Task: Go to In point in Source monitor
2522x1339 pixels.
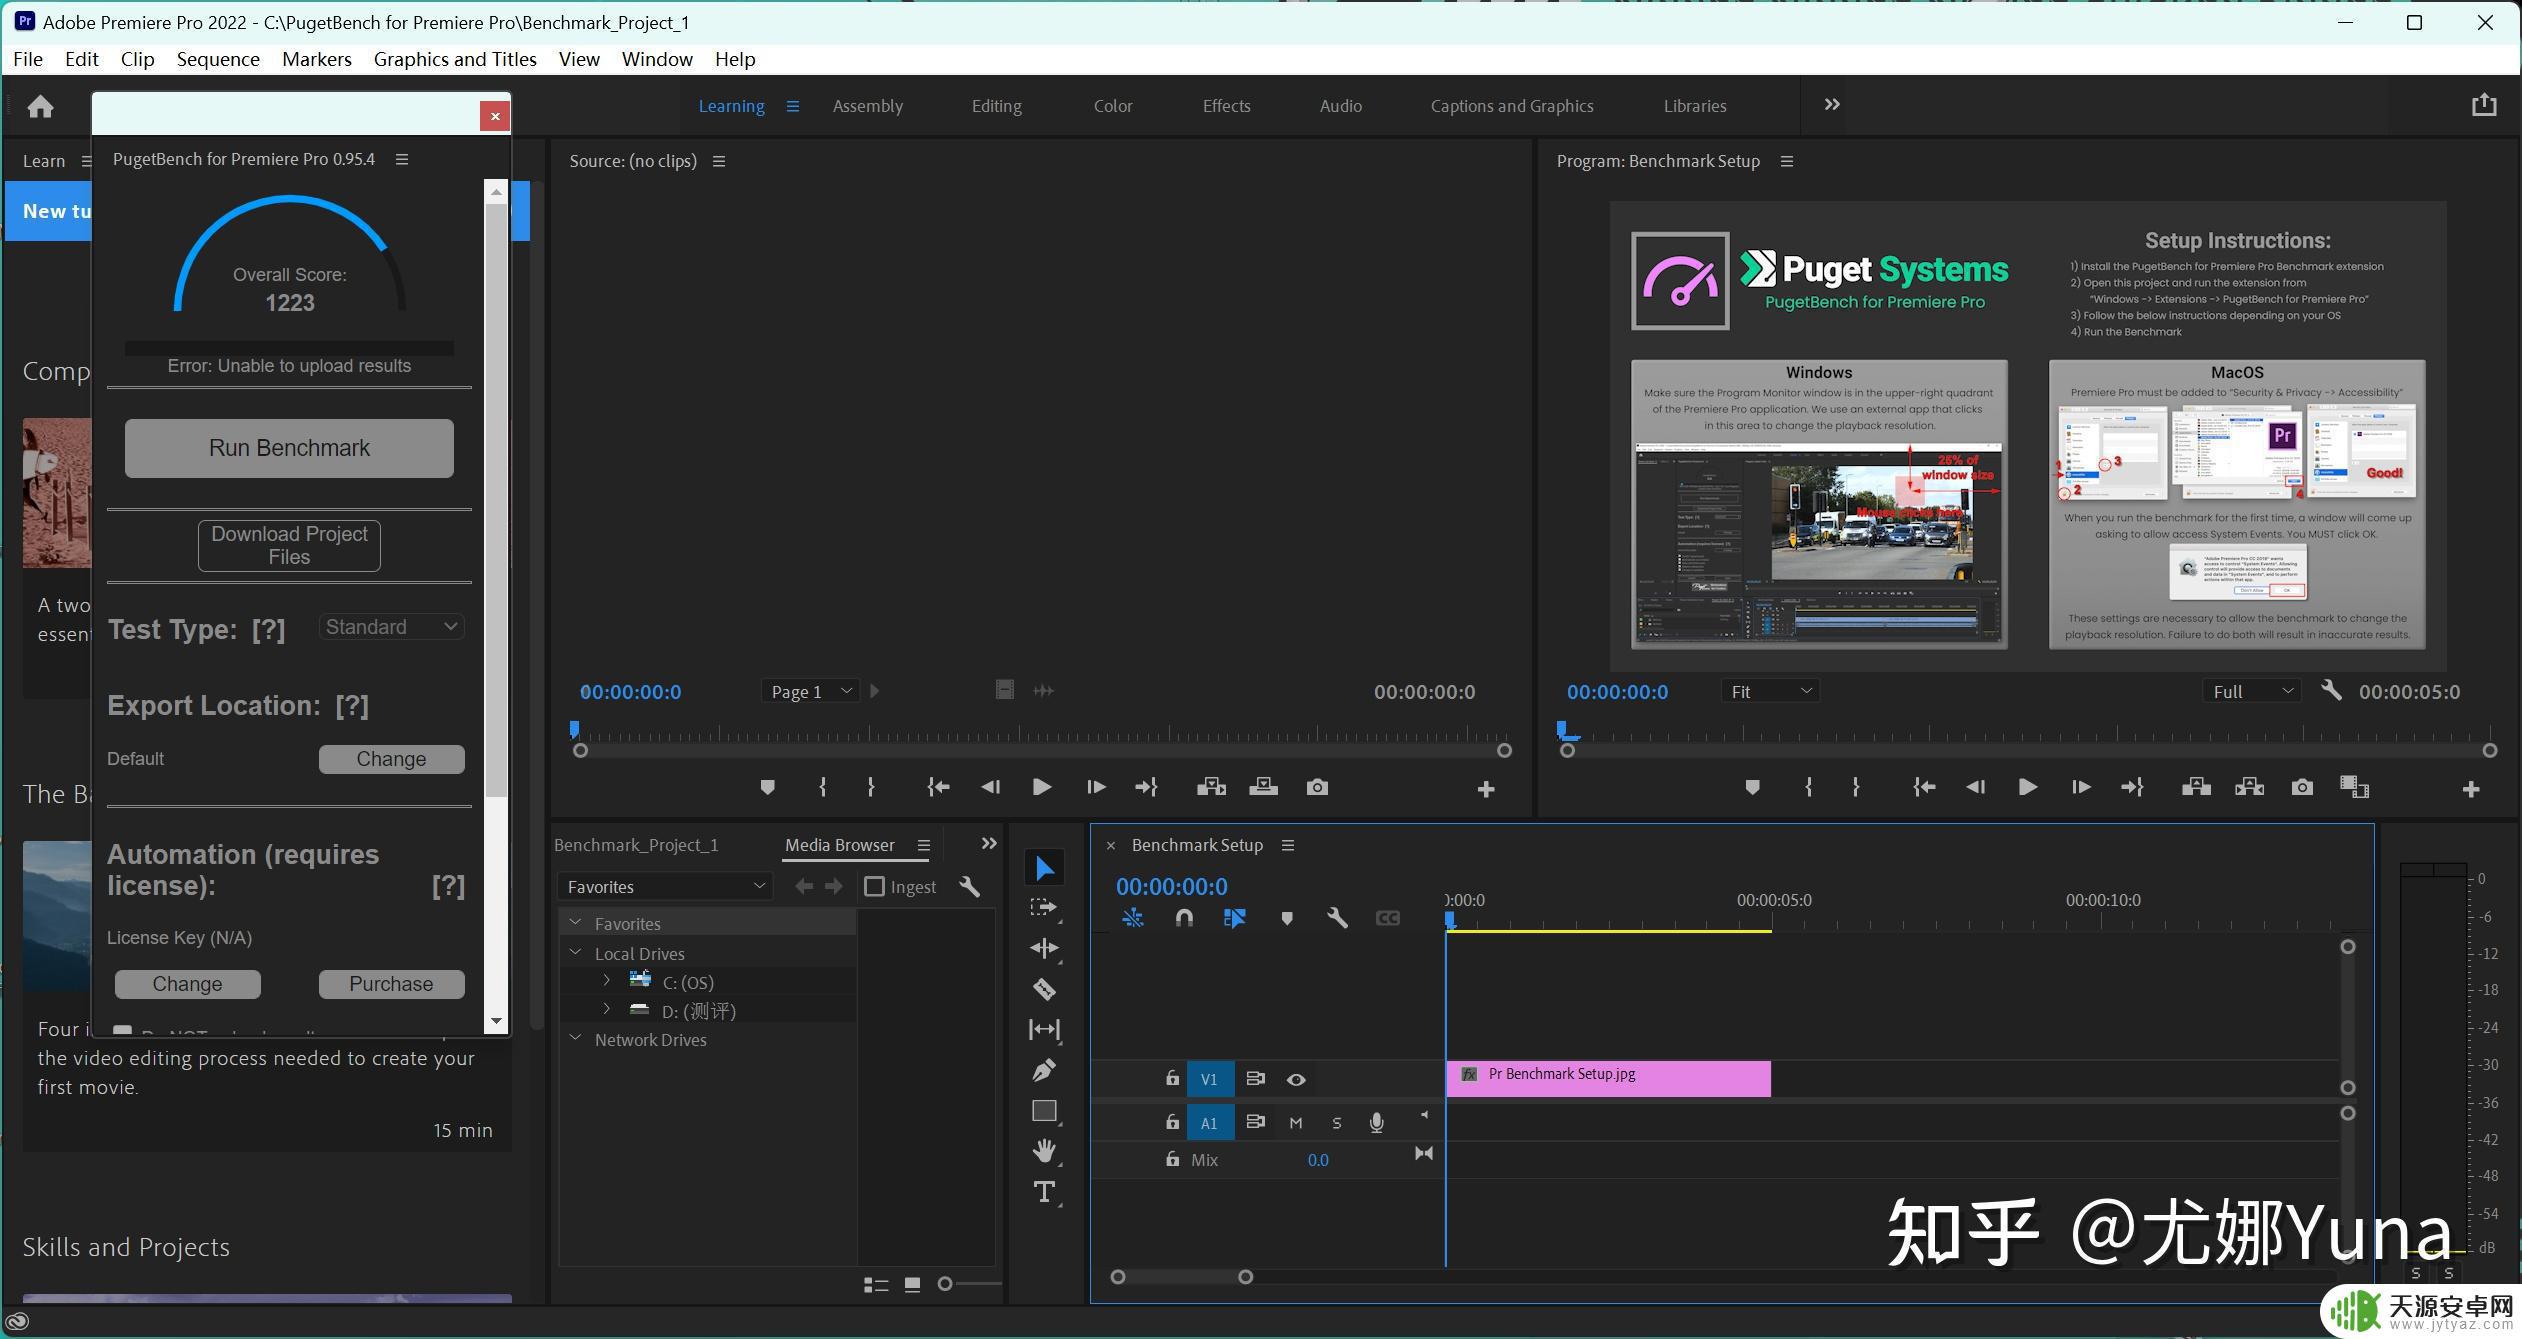Action: pos(937,788)
